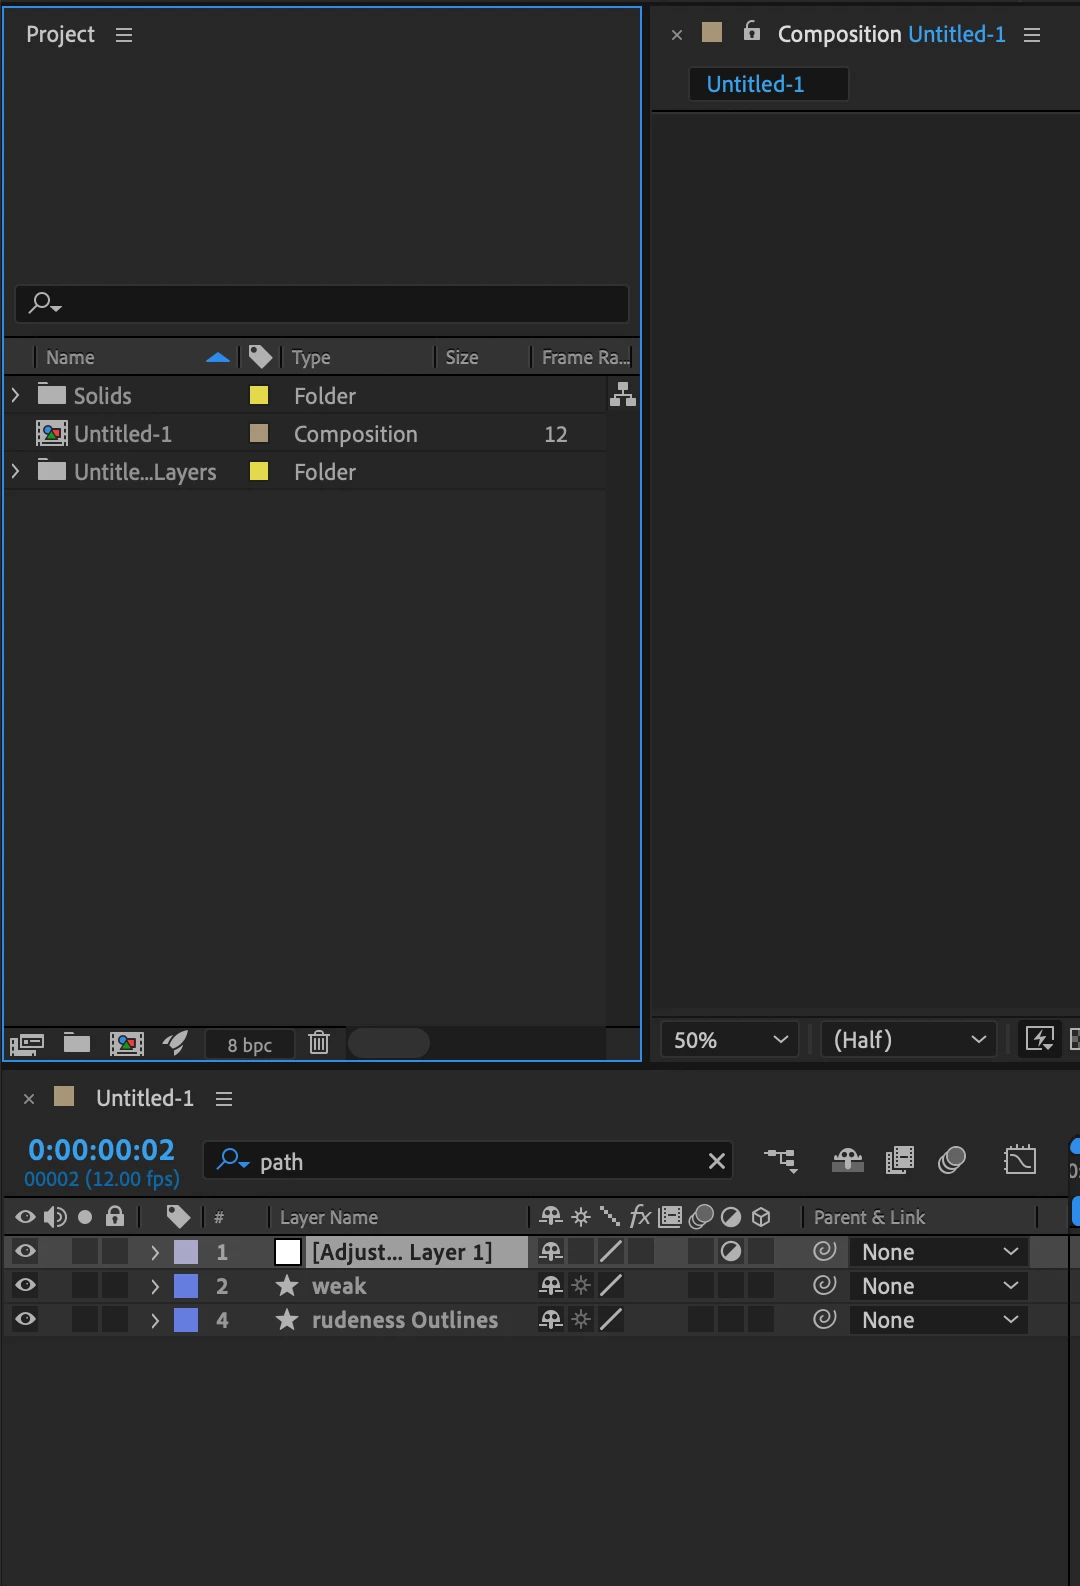Open the 50% magnification dropdown
This screenshot has height=1586, width=1080.
click(x=730, y=1040)
